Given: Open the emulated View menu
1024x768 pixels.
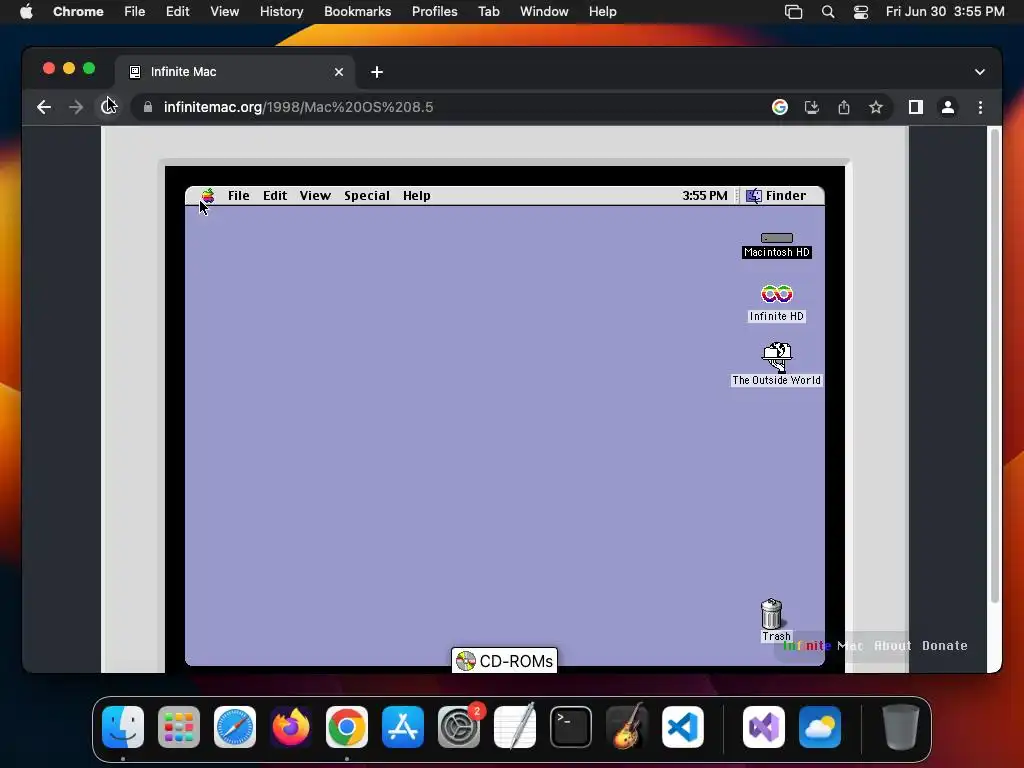Looking at the screenshot, I should [x=315, y=195].
